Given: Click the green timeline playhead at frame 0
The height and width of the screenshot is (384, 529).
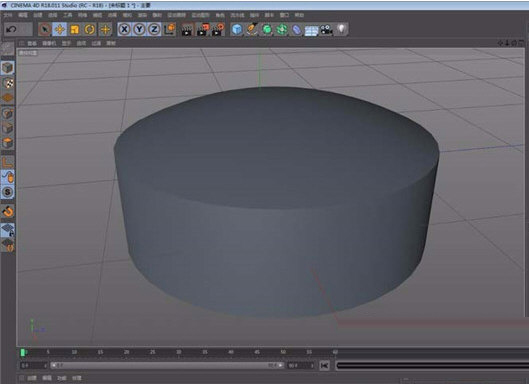Looking at the screenshot, I should [x=23, y=352].
